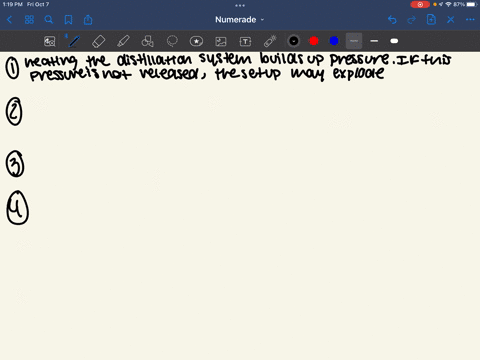This screenshot has width=480, height=360.
Task: Select the medium stroke width
Action: tap(374, 41)
